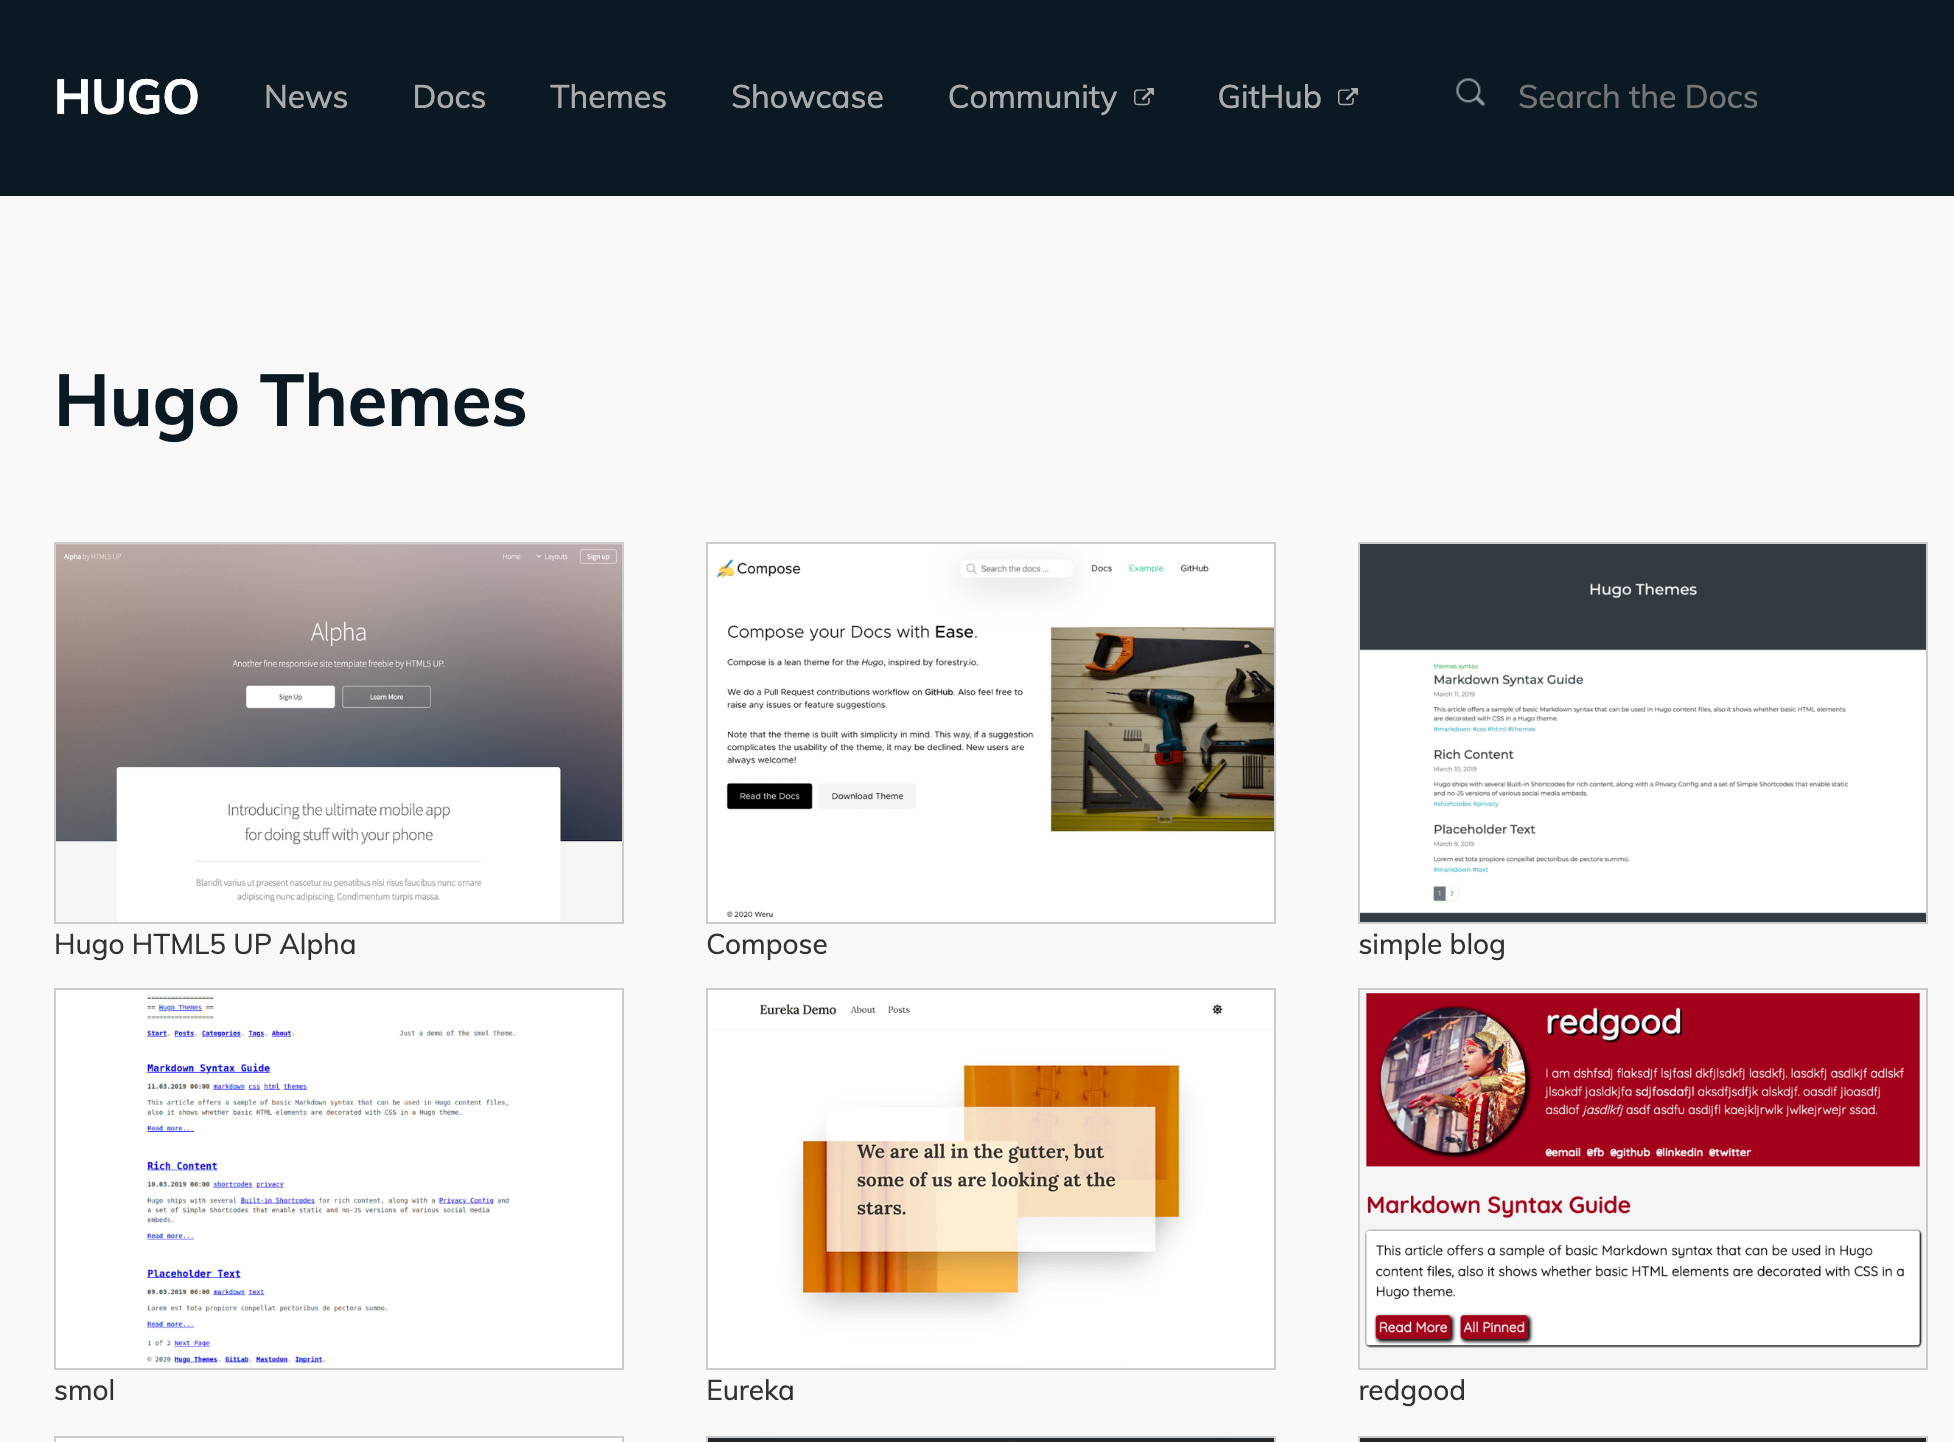
Task: Click Learn More in the Alpha preview
Action: tap(386, 697)
